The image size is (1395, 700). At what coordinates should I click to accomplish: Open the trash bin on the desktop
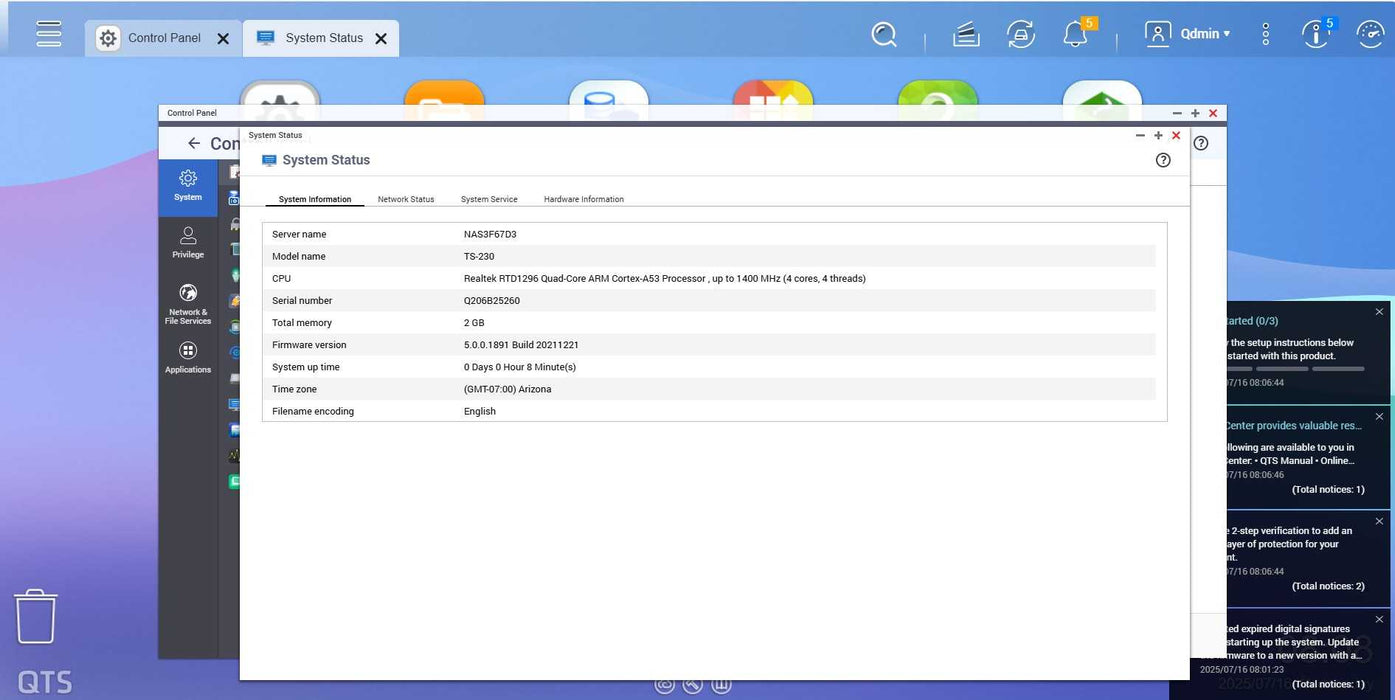(x=36, y=616)
